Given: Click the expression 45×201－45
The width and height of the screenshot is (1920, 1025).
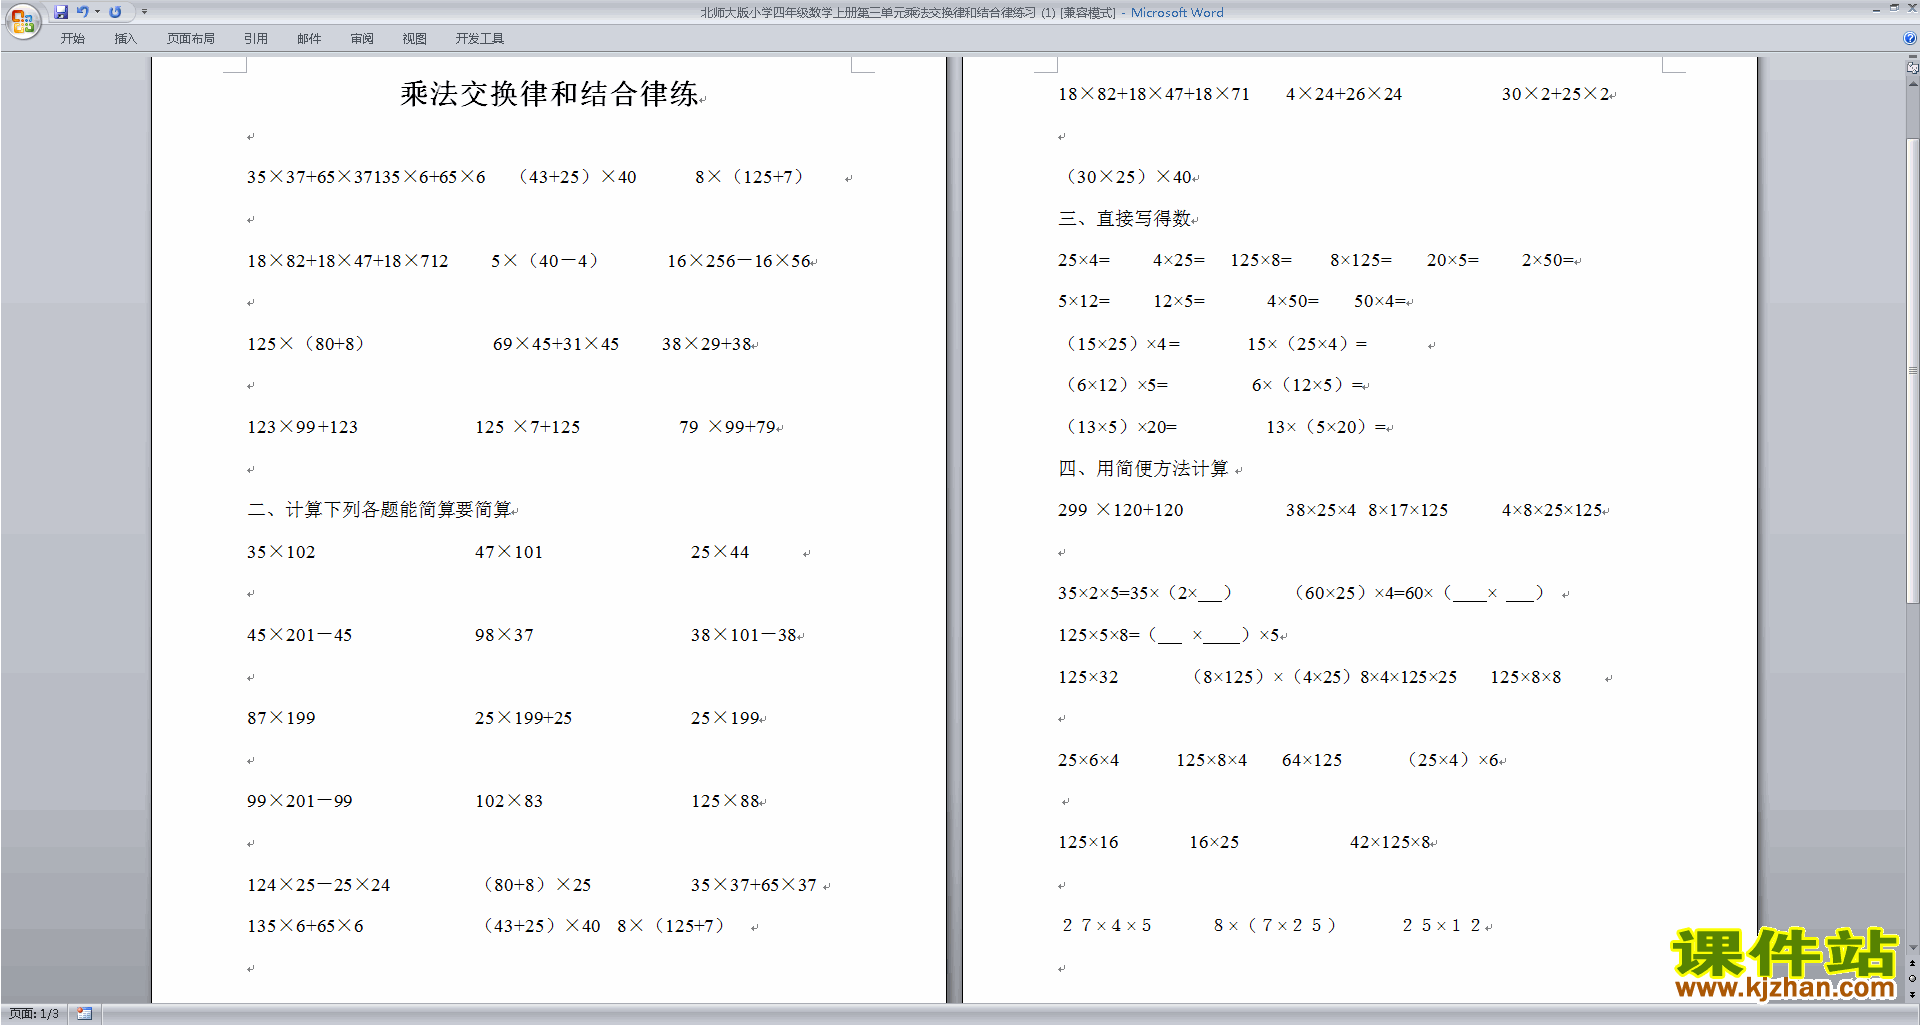Looking at the screenshot, I should [x=299, y=635].
